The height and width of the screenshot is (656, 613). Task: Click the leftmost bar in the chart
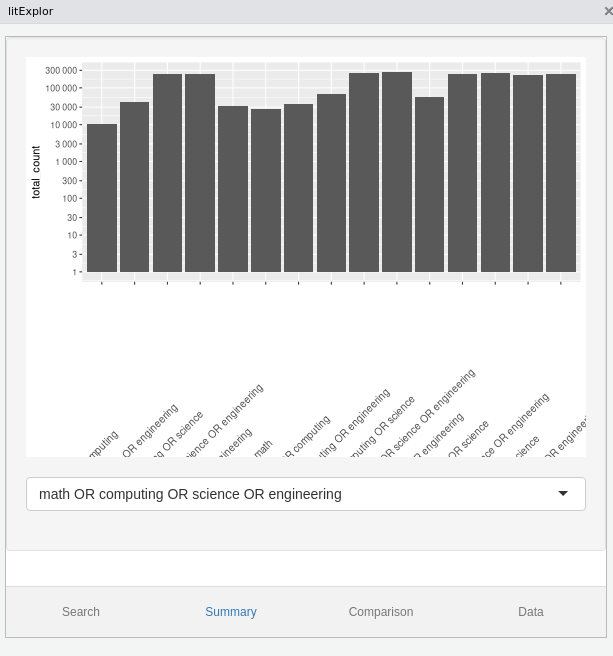102,198
